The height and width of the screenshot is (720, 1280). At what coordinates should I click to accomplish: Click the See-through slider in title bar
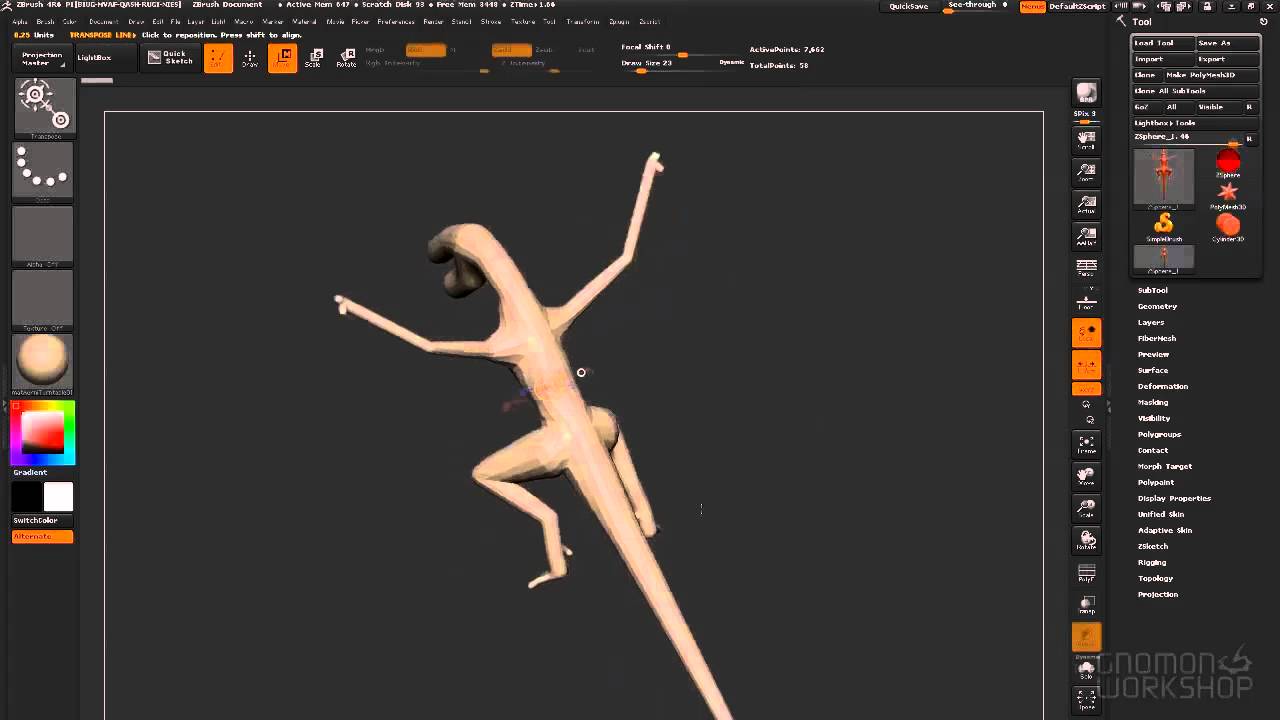pyautogui.click(x=977, y=6)
